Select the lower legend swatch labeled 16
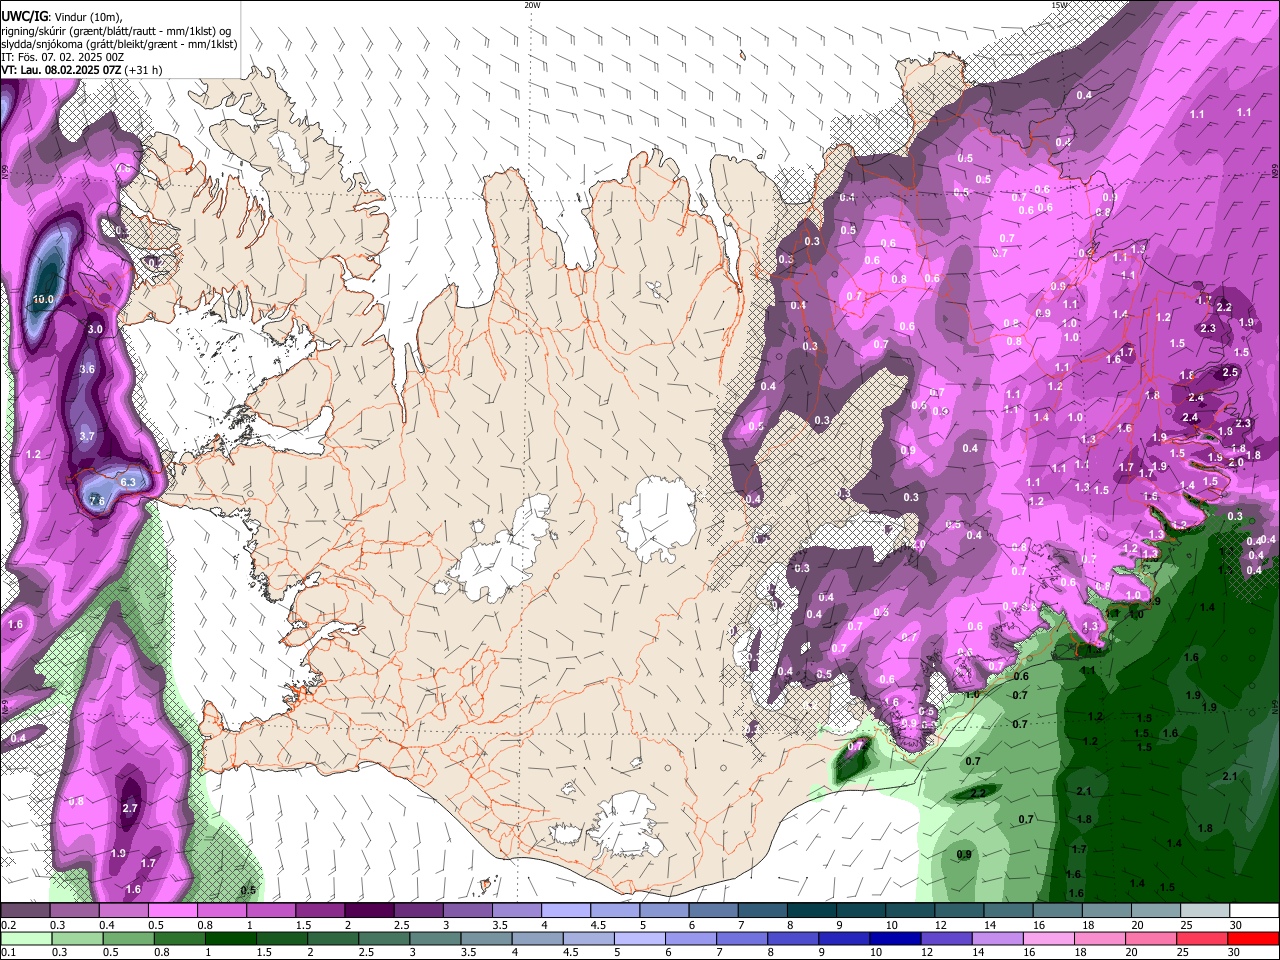 coord(1046,939)
